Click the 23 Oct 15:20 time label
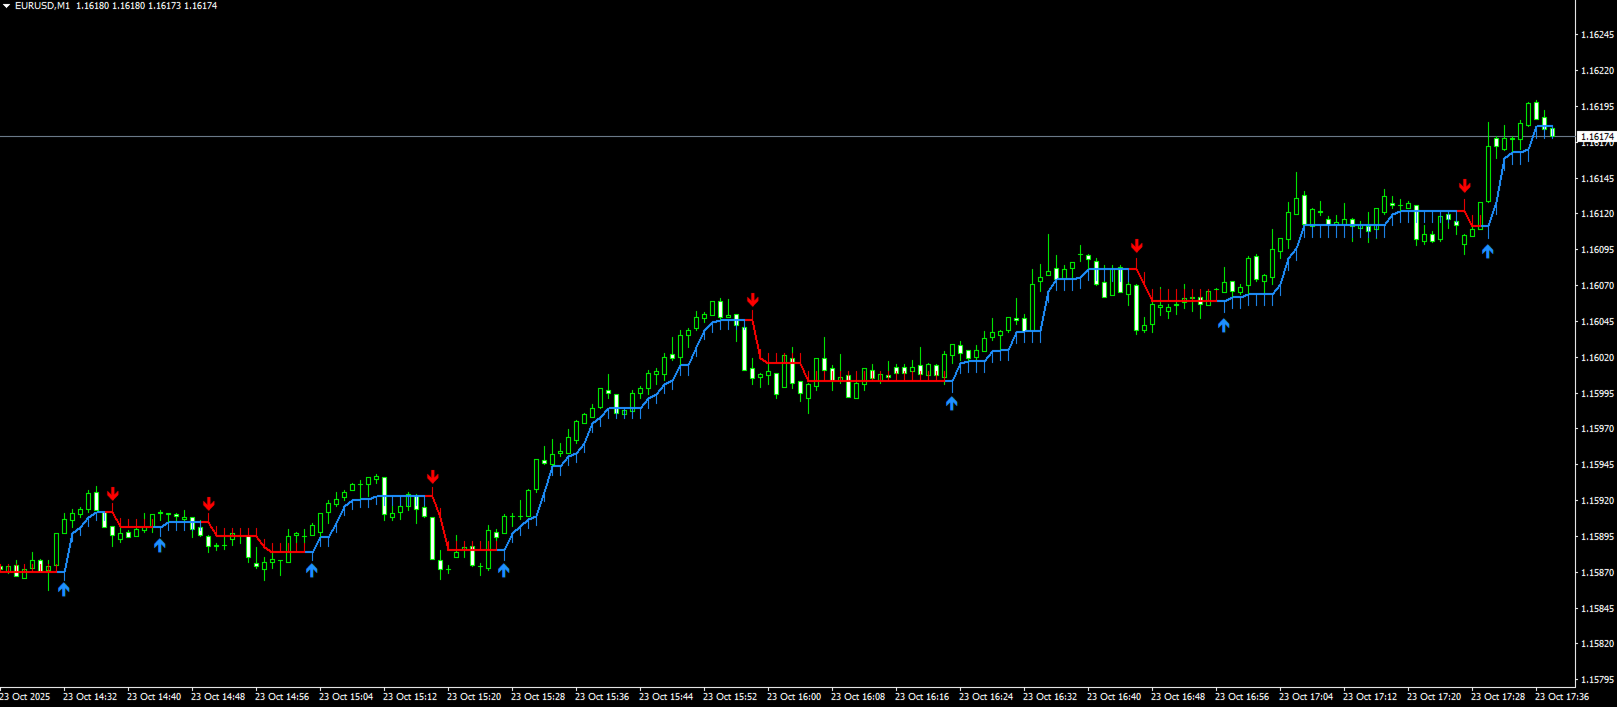The height and width of the screenshot is (707, 1617). [x=474, y=697]
